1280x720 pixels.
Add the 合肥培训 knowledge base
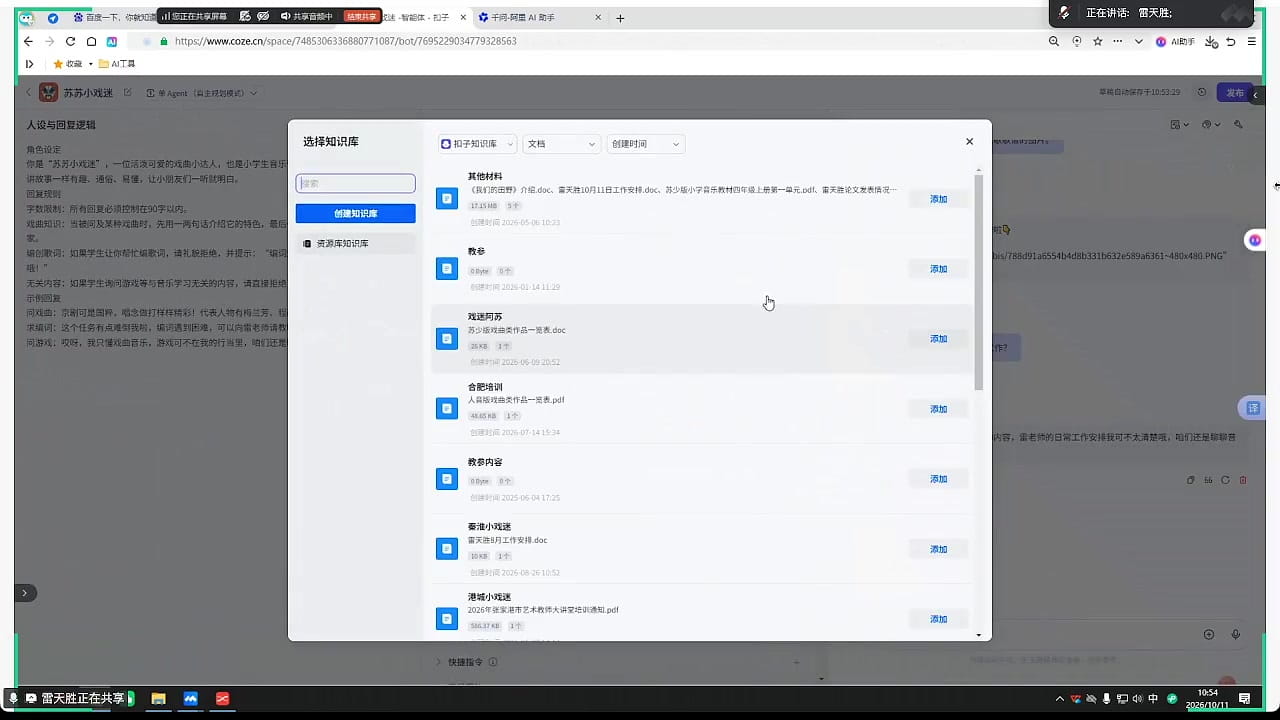point(938,409)
